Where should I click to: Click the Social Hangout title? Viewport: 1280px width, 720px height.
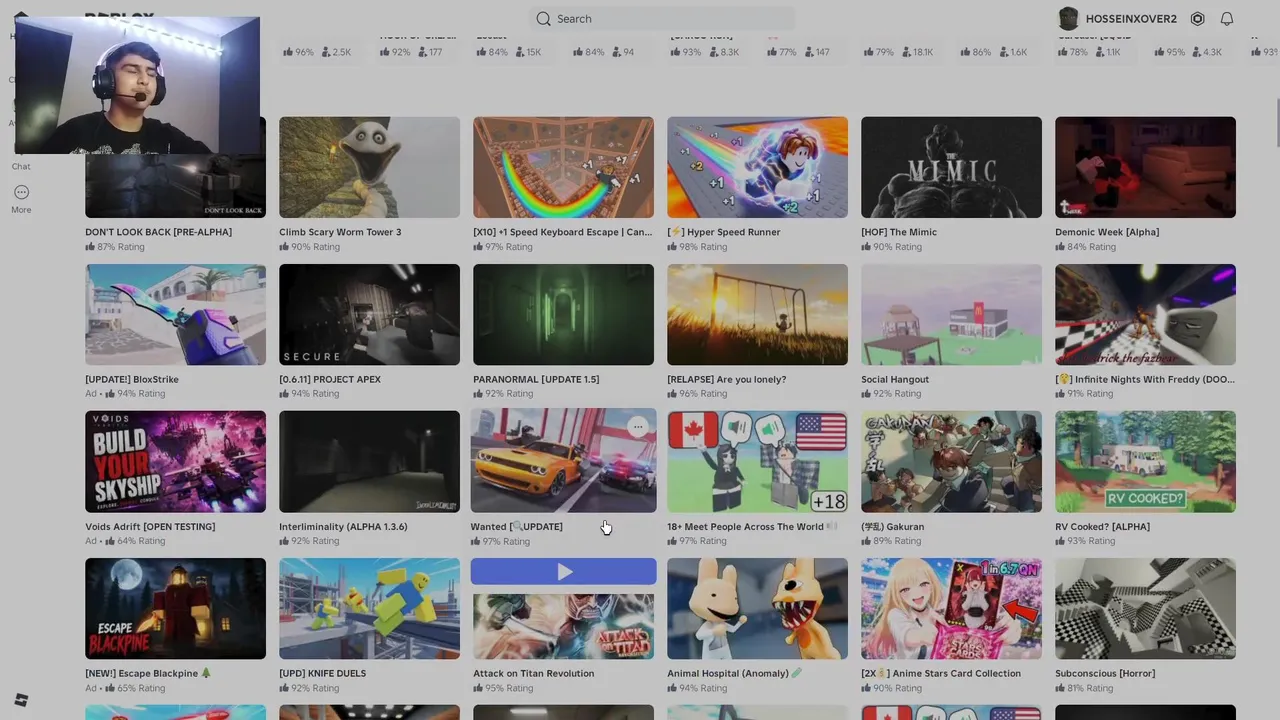pos(895,379)
